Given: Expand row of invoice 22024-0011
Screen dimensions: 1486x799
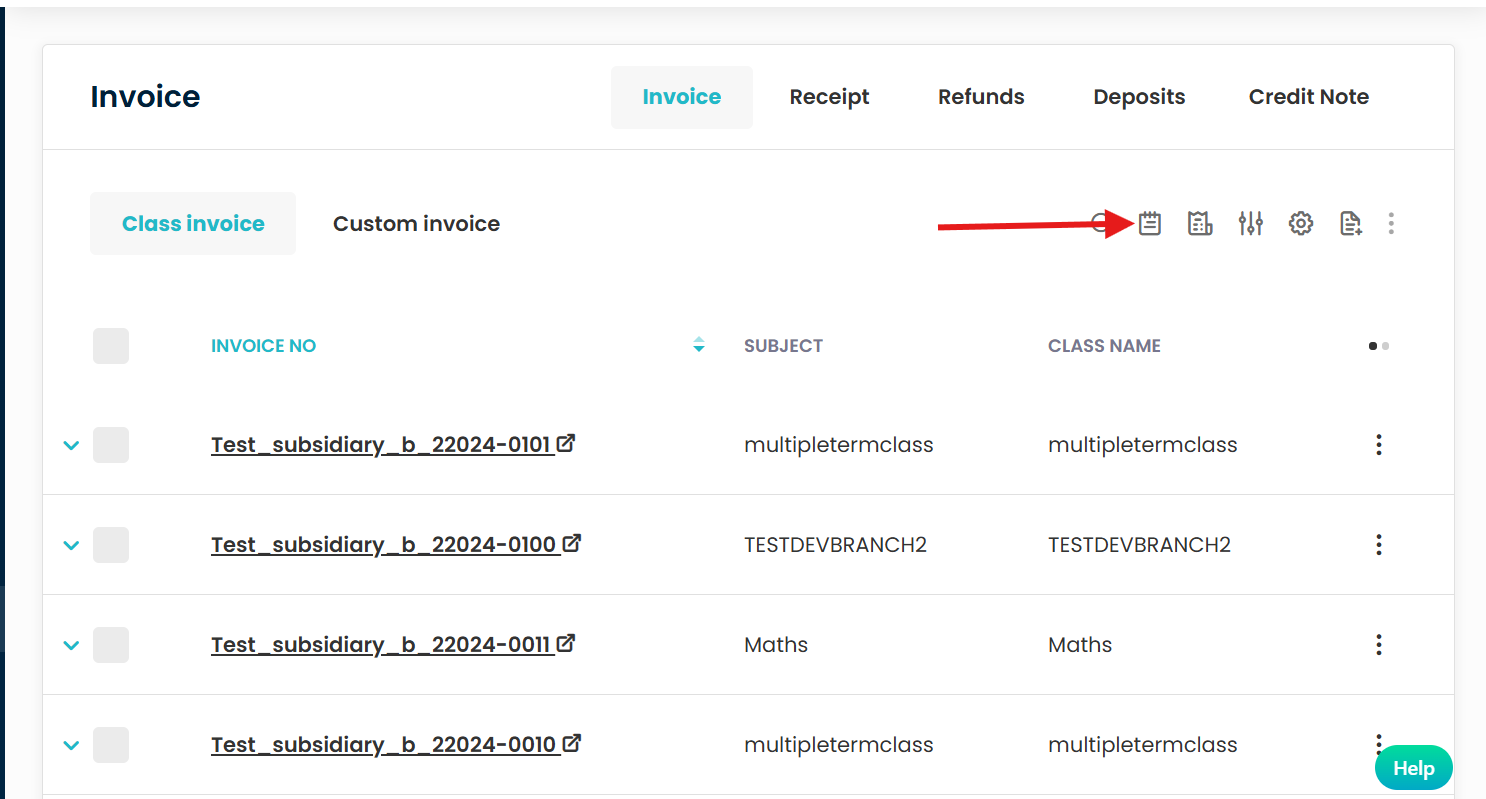Looking at the screenshot, I should point(71,645).
